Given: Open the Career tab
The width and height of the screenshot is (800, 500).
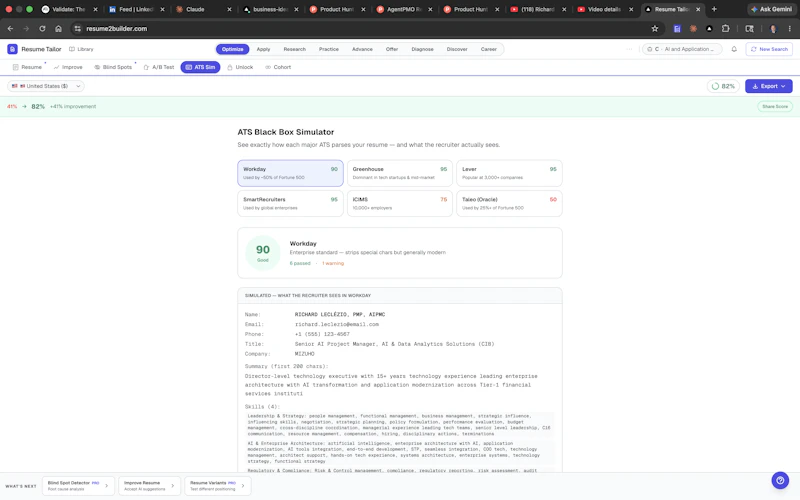Looking at the screenshot, I should coord(488,49).
